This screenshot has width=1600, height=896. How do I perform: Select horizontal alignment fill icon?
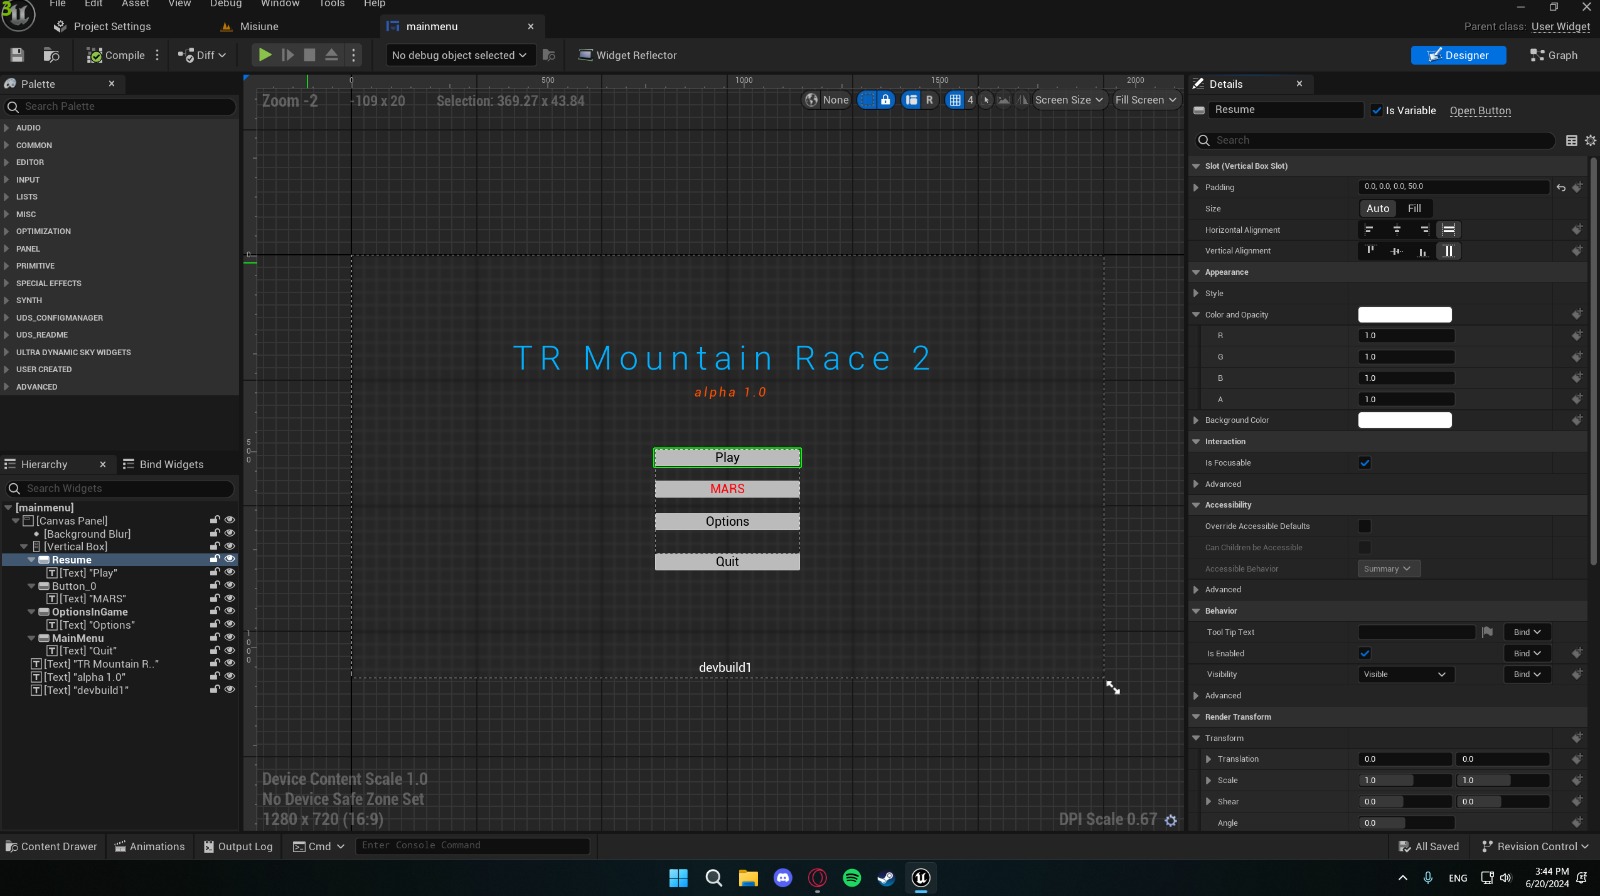pos(1449,230)
